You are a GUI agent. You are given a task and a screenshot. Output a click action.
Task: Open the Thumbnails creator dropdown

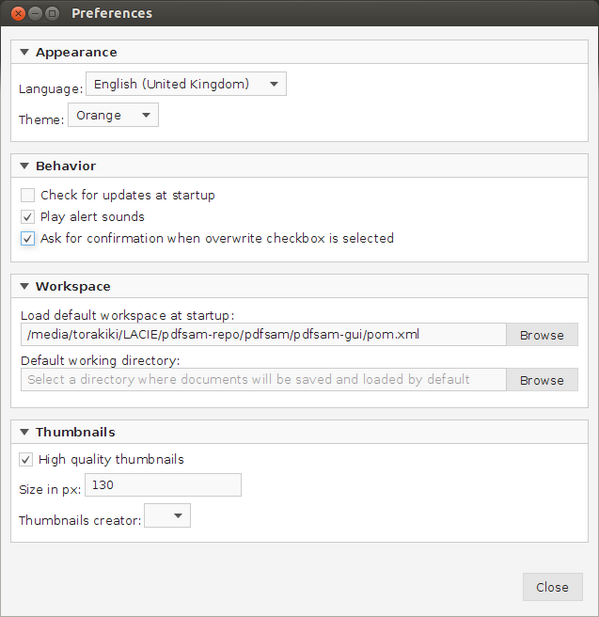[168, 515]
